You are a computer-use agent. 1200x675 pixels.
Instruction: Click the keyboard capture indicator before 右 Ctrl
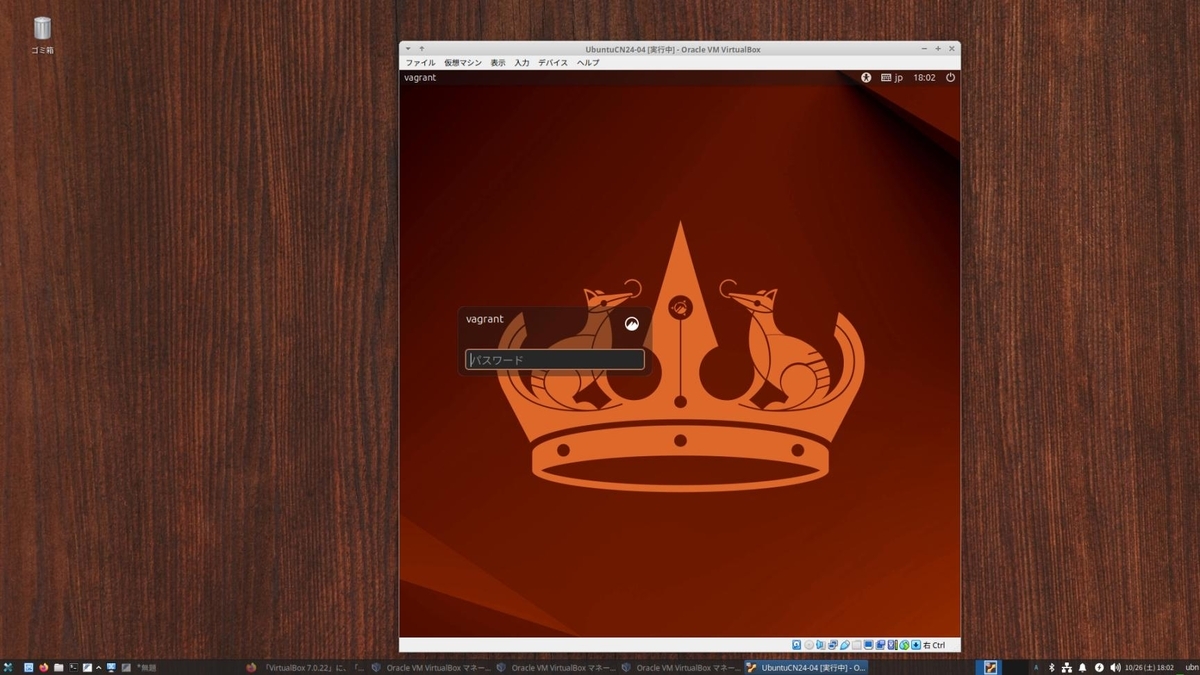(x=916, y=645)
